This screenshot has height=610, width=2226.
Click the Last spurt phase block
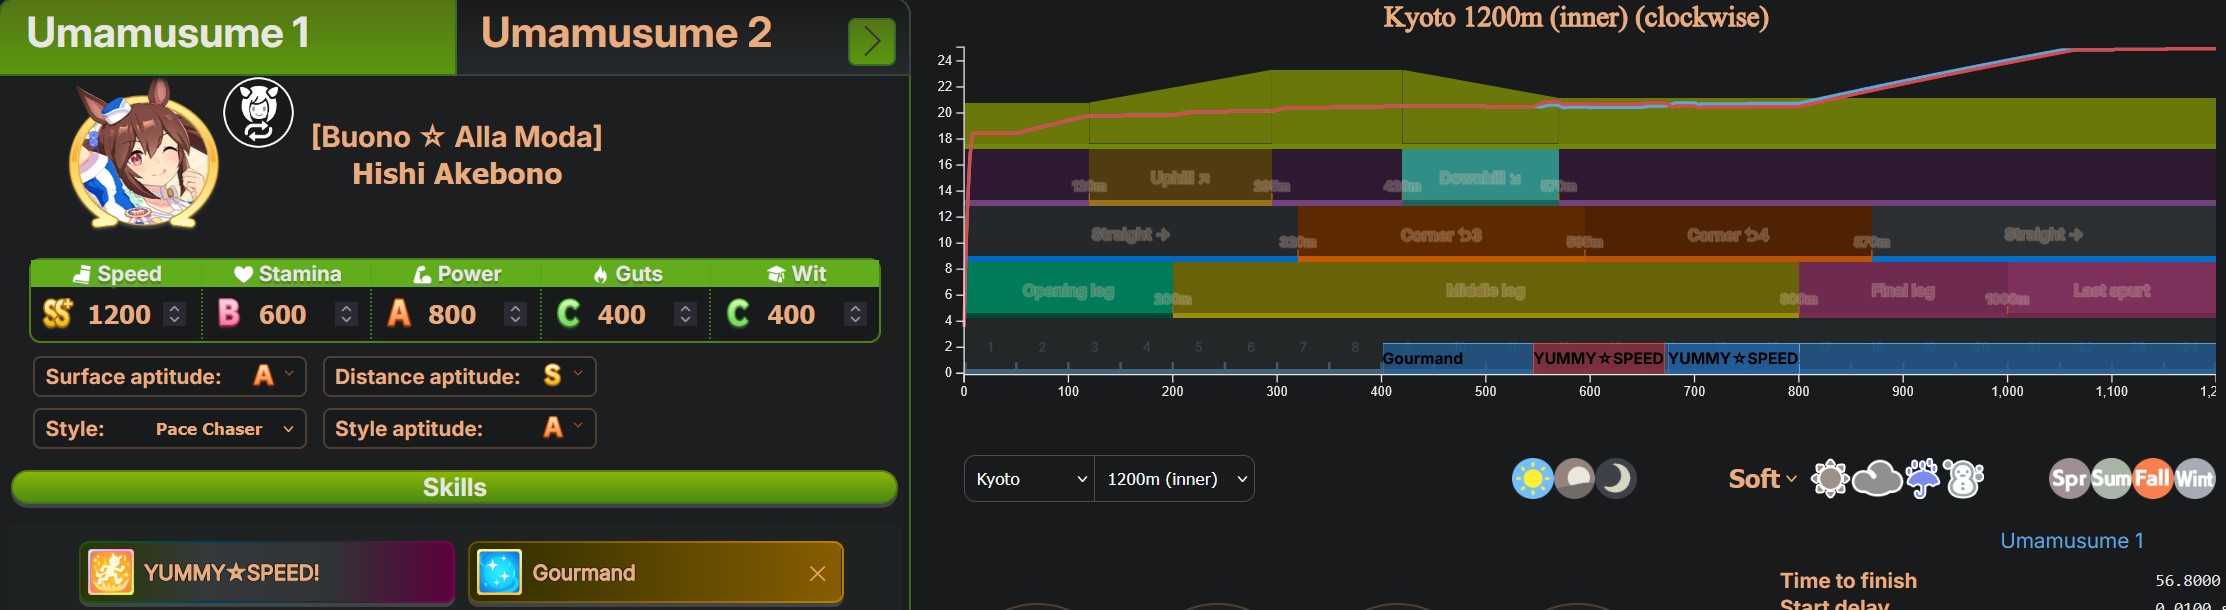click(x=2111, y=290)
